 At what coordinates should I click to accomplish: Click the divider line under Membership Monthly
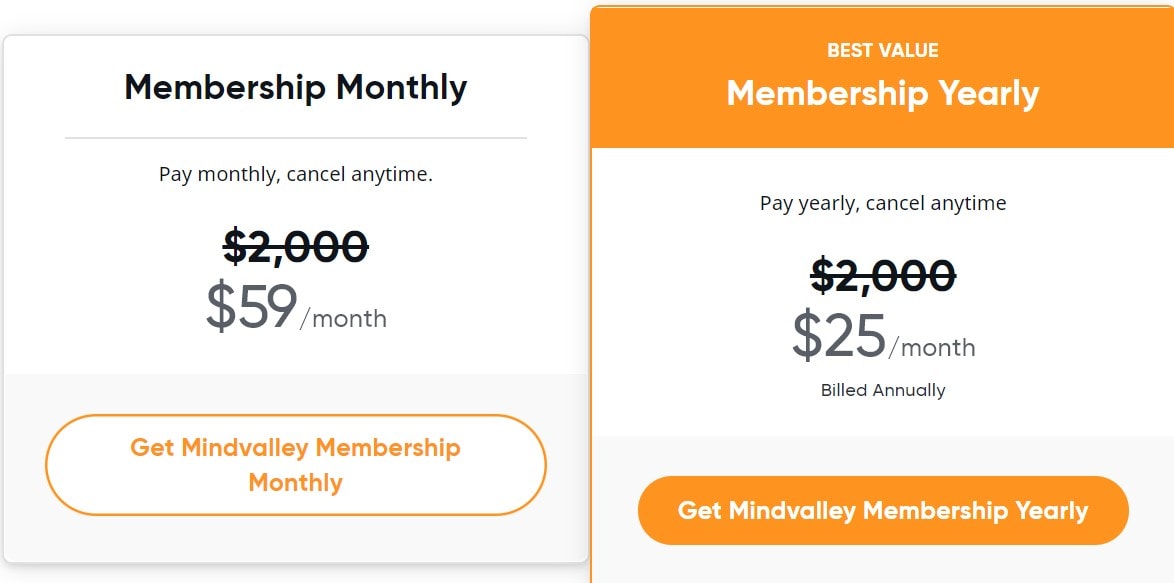[x=295, y=137]
